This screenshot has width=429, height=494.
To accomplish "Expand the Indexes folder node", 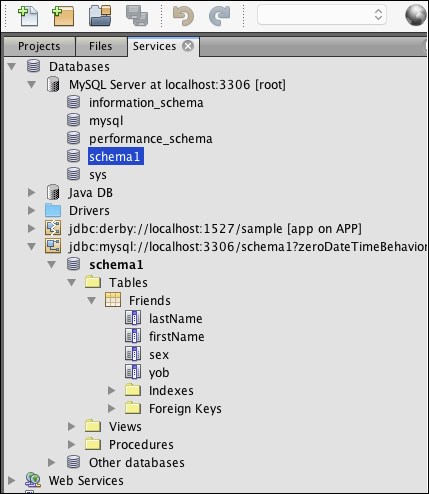I will 112,390.
